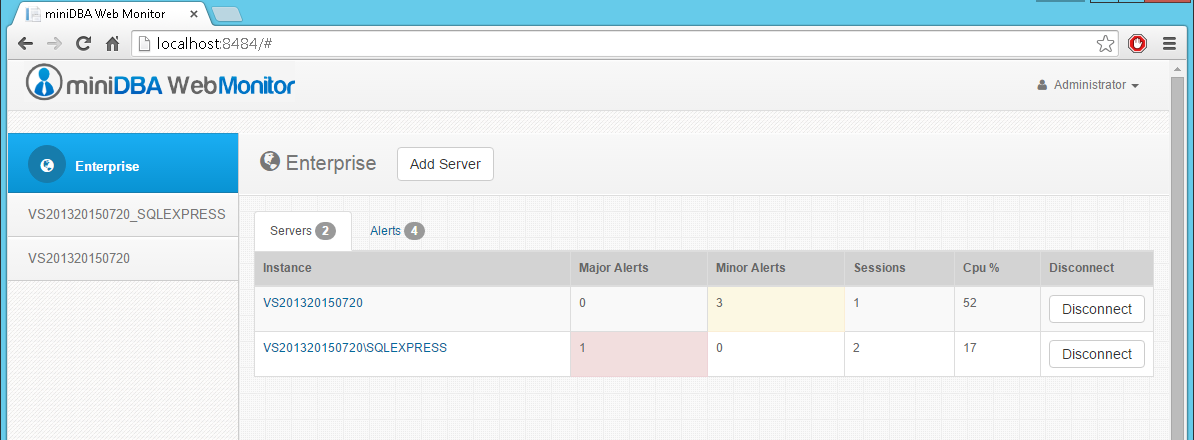The width and height of the screenshot is (1194, 440).
Task: Click the miniDBA WebMonitor logo
Action: (160, 83)
